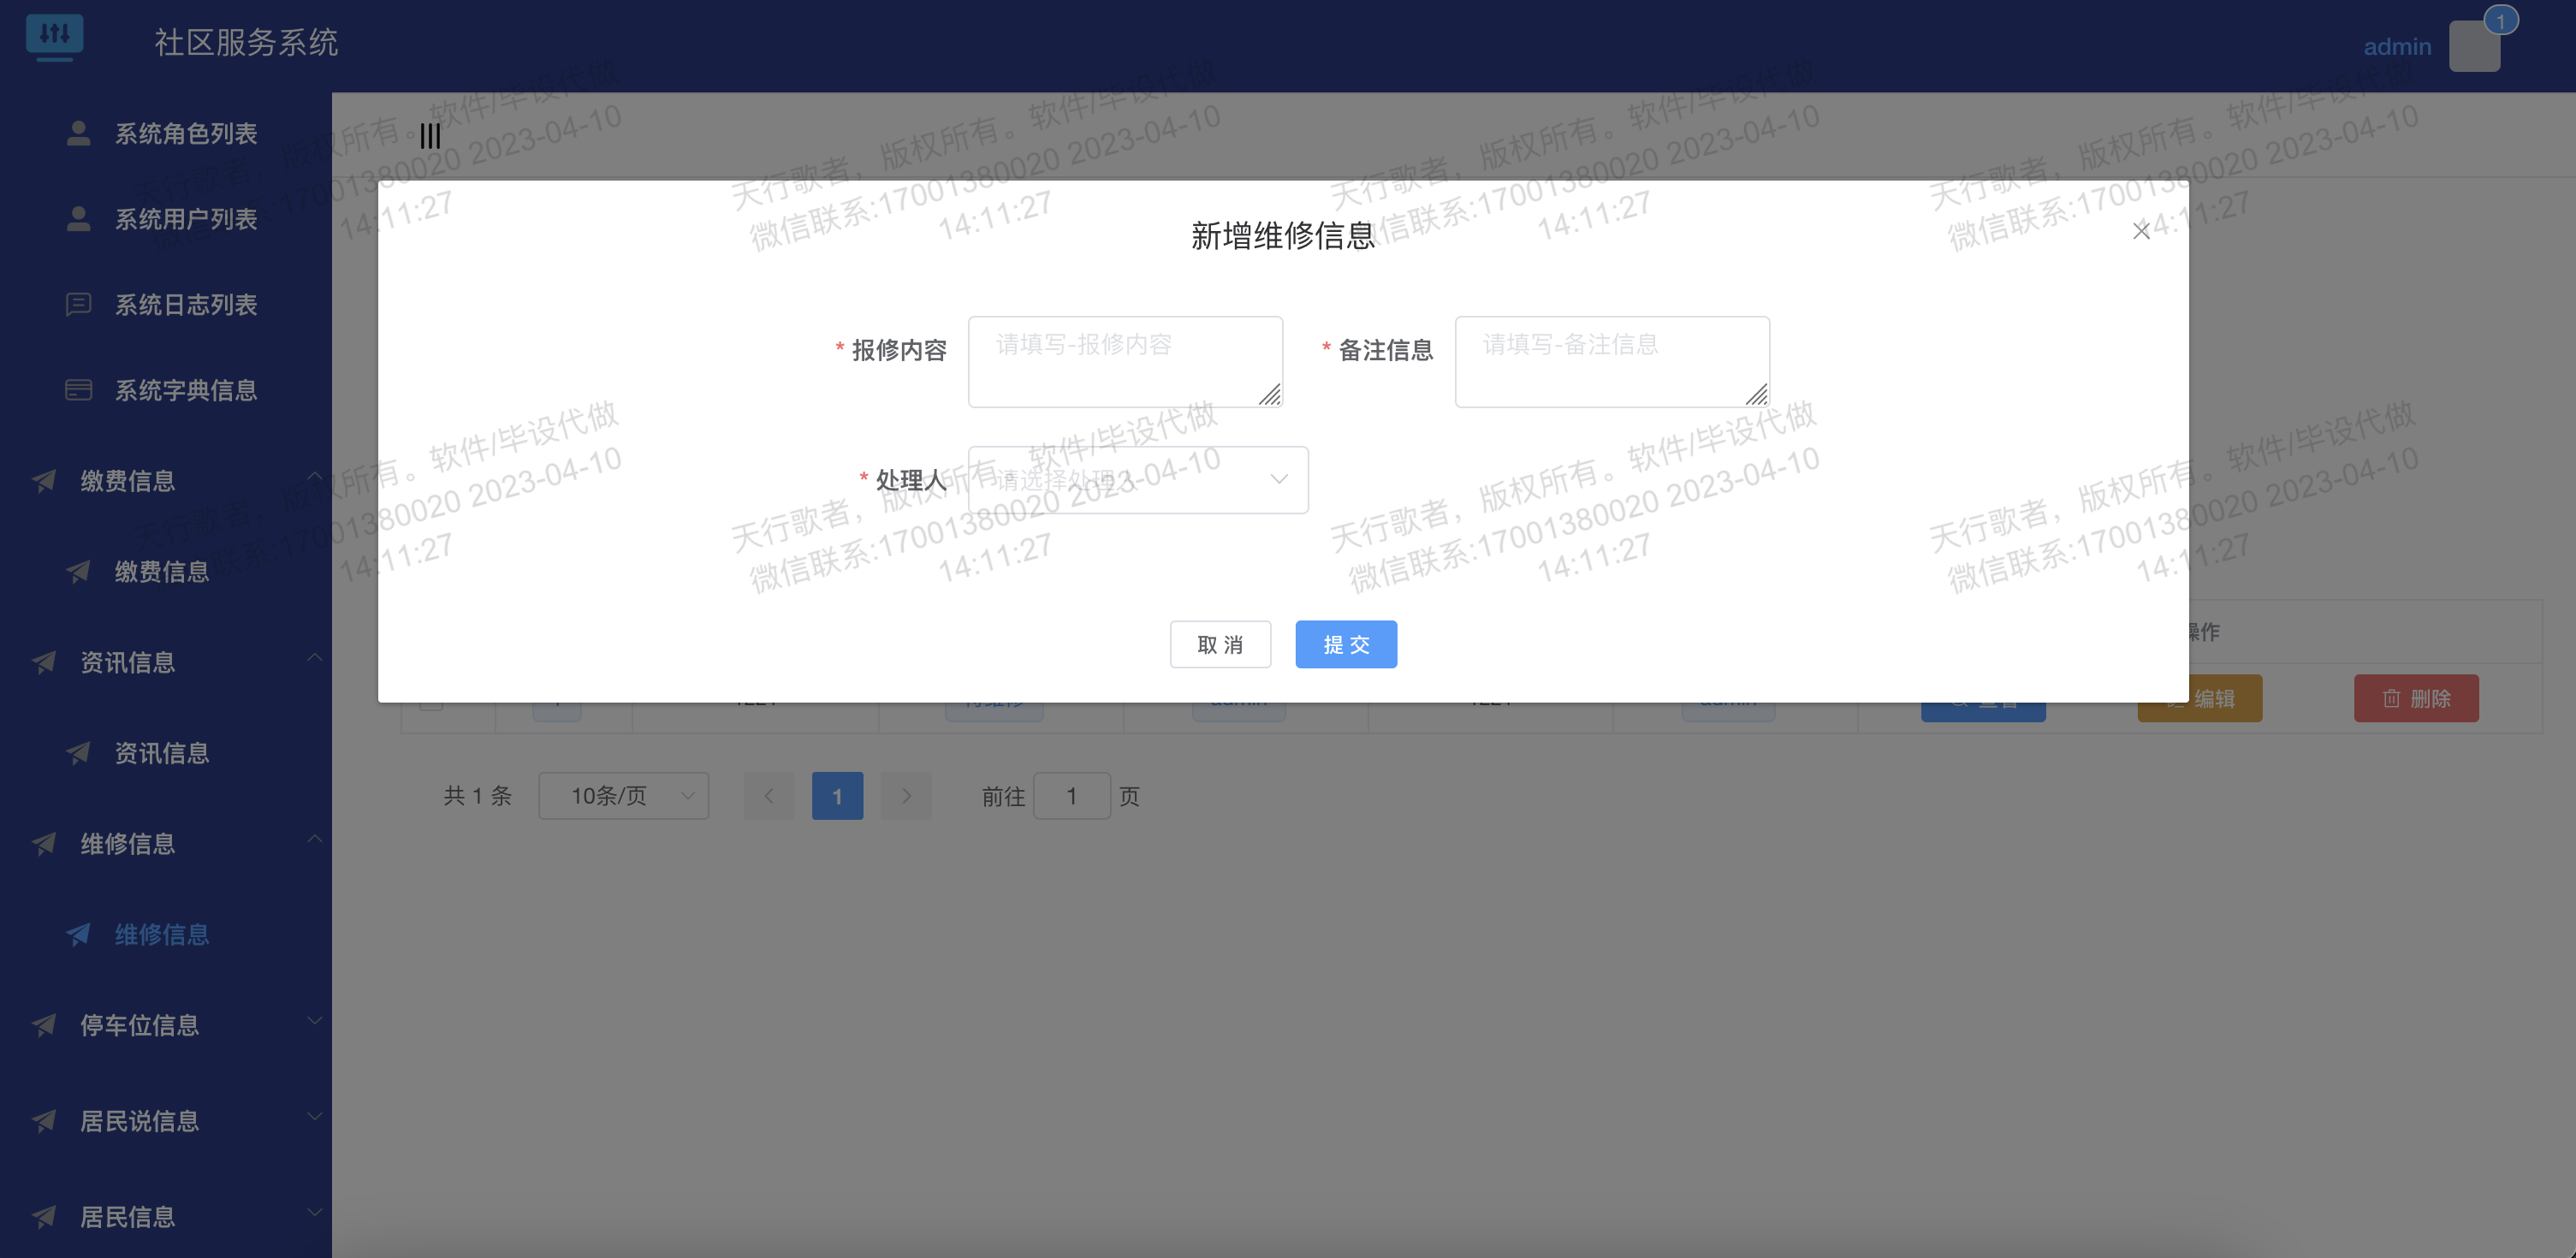
Task: Click the community service system logo icon
Action: pyautogui.click(x=56, y=38)
